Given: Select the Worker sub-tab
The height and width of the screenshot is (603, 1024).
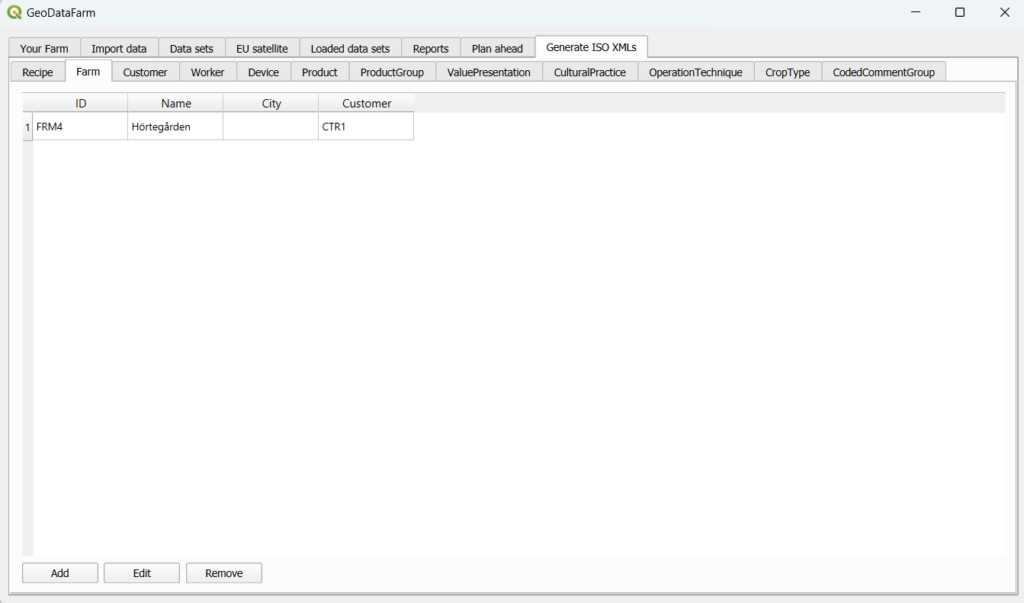Looking at the screenshot, I should click(208, 72).
